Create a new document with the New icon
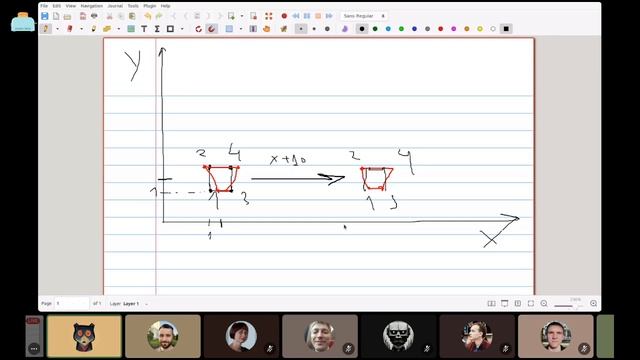 pyautogui.click(x=56, y=16)
